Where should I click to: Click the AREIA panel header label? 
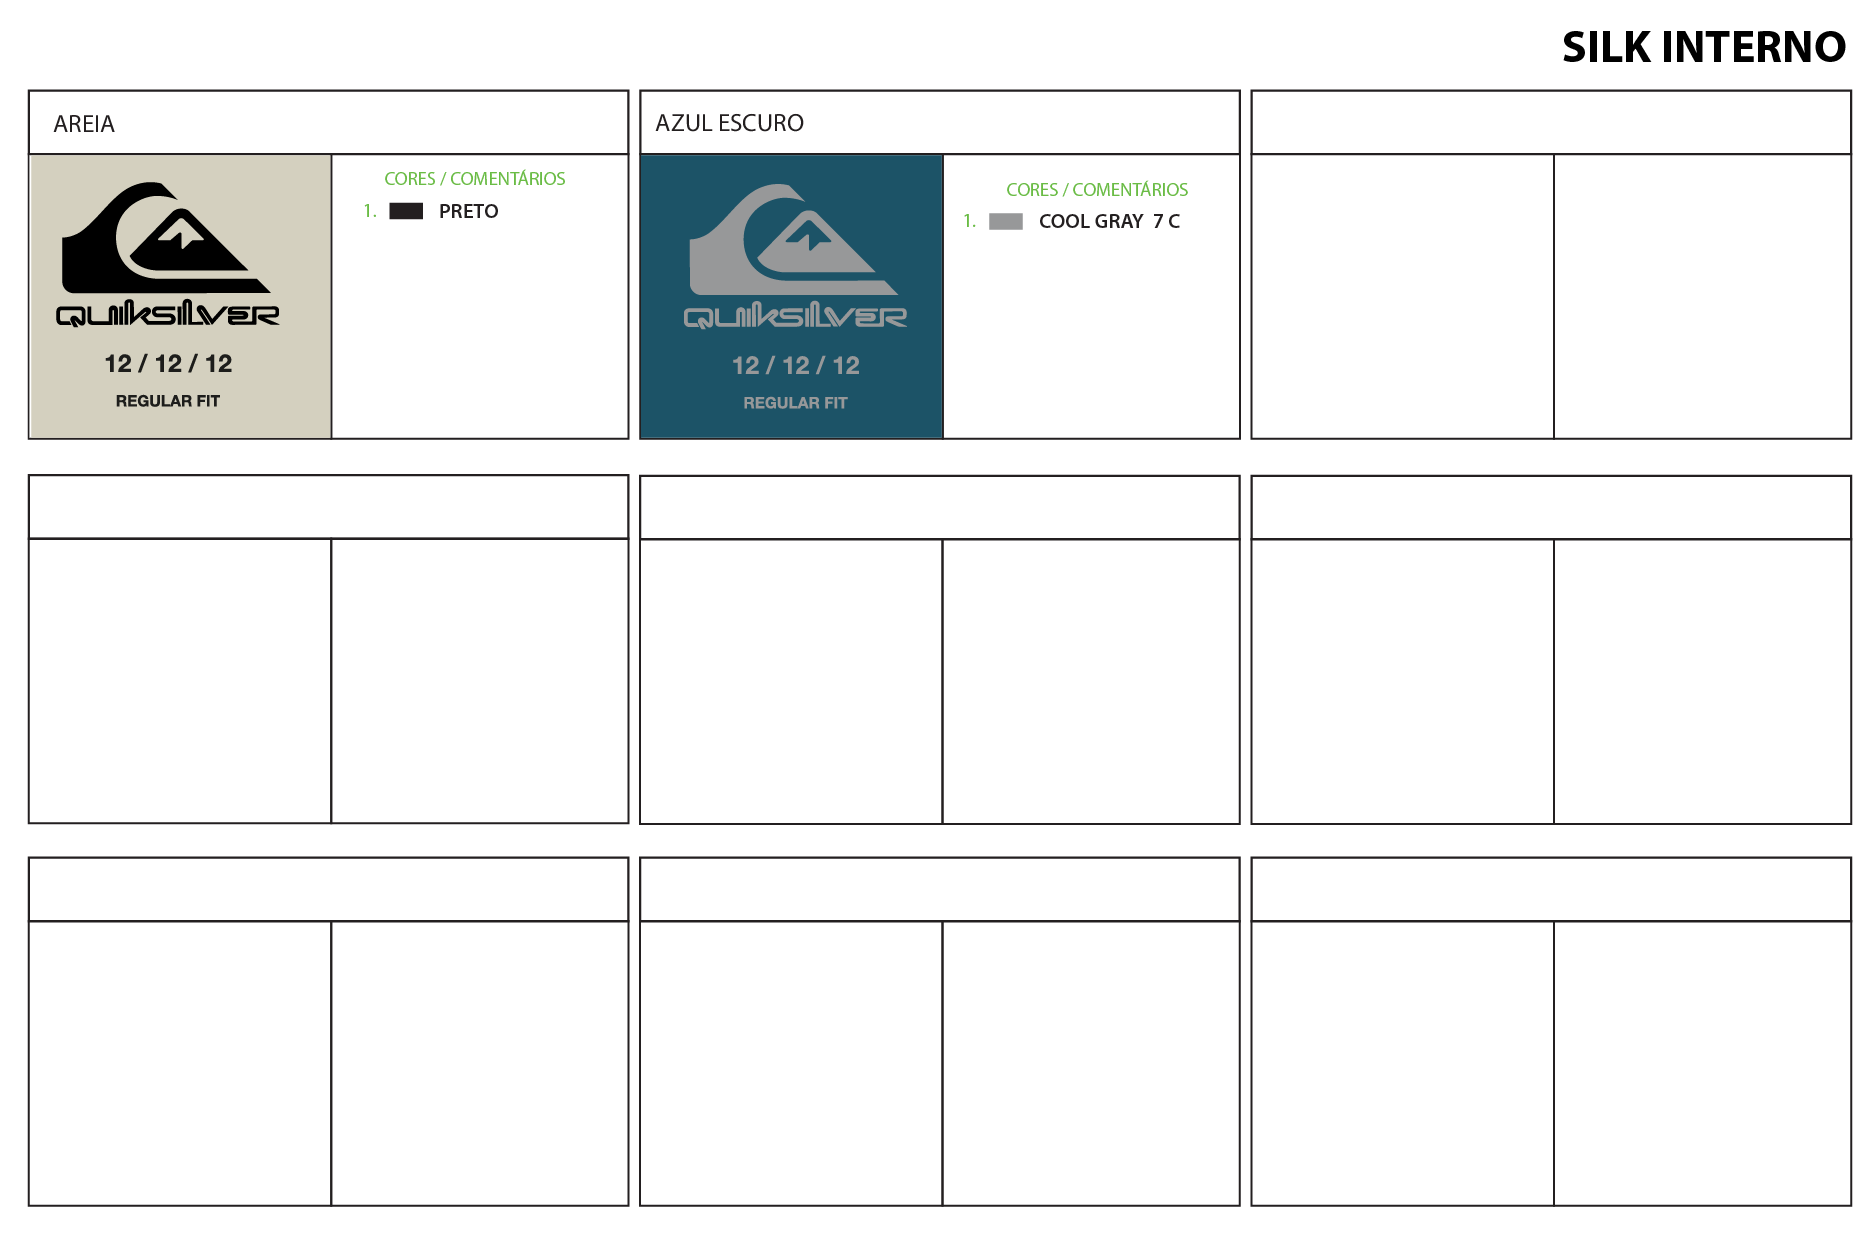(x=84, y=124)
